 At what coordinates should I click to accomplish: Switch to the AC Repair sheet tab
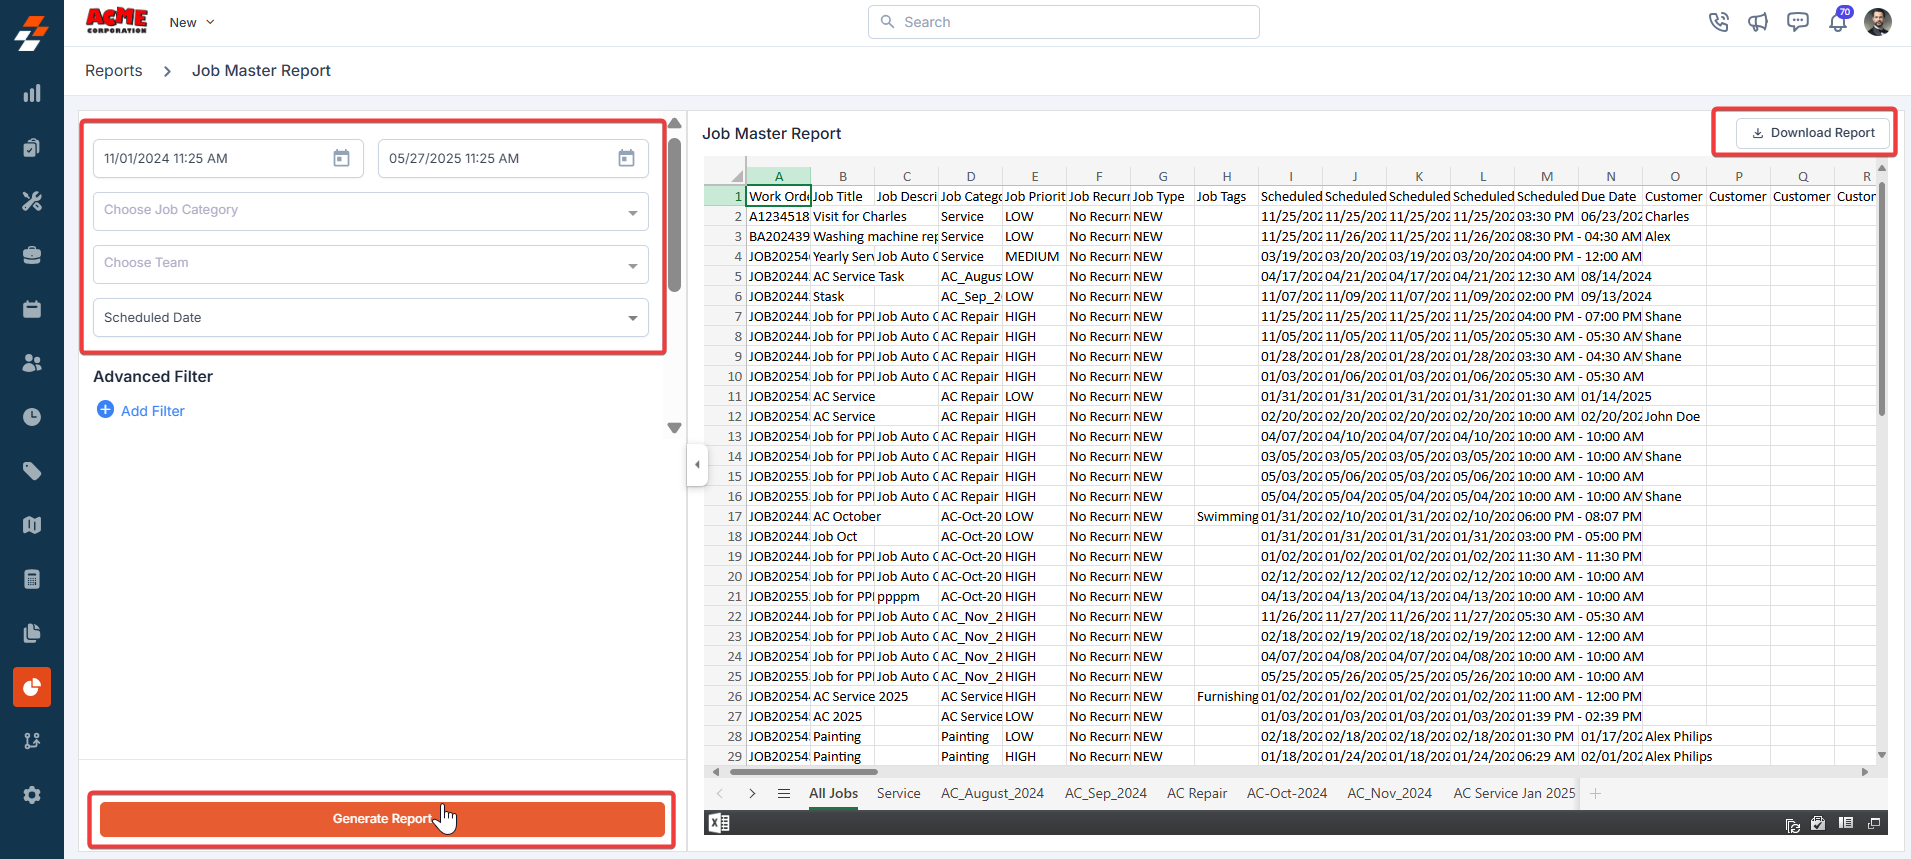pos(1197,793)
